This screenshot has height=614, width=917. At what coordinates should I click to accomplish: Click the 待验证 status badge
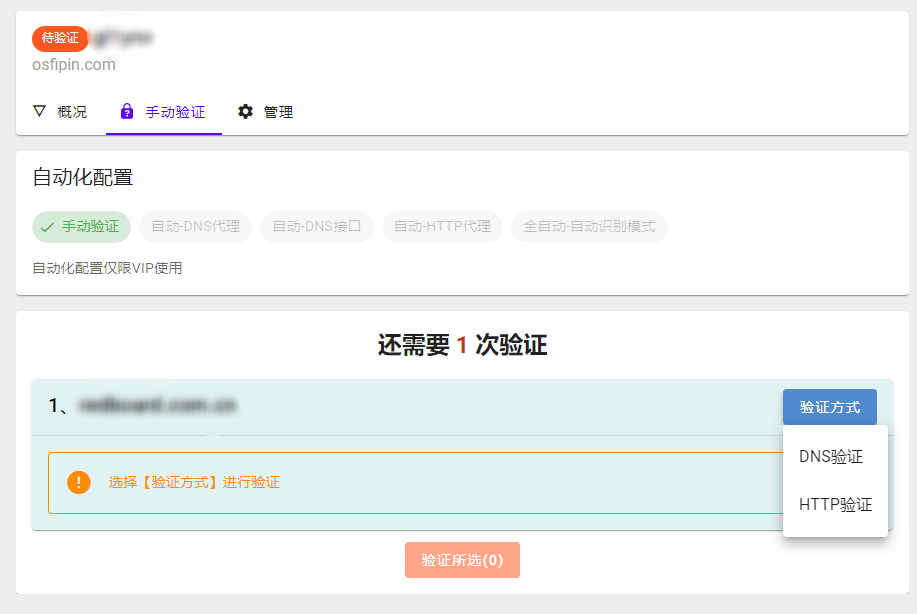tap(60, 38)
